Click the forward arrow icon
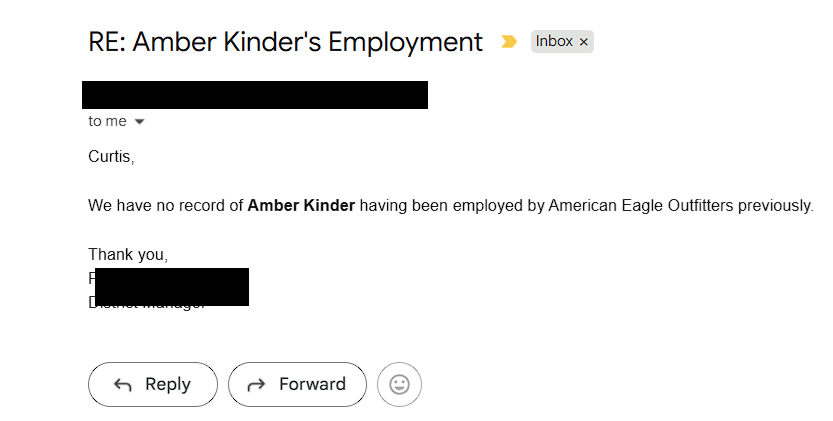 tap(256, 385)
